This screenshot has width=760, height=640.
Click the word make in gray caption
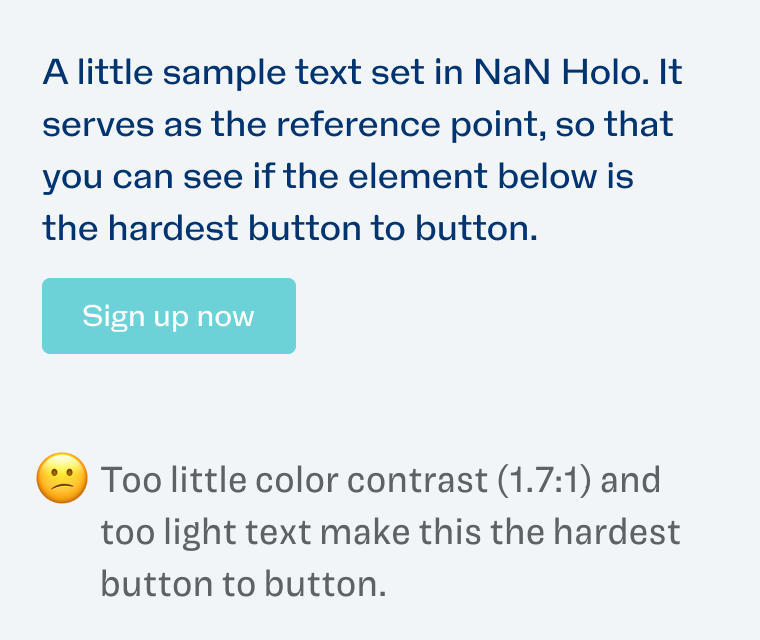364,532
